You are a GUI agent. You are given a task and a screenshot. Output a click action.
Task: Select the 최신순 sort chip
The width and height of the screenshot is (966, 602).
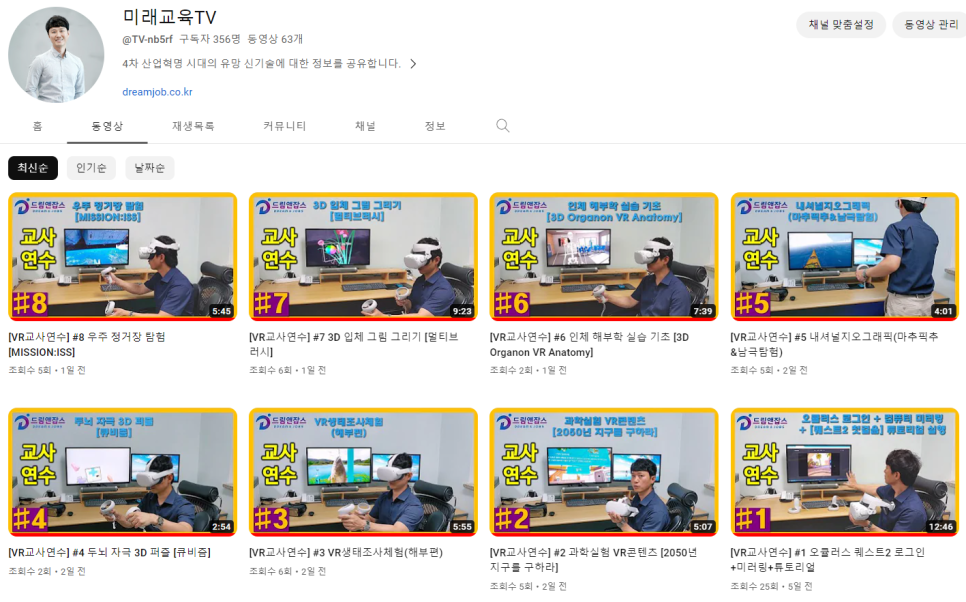click(33, 168)
